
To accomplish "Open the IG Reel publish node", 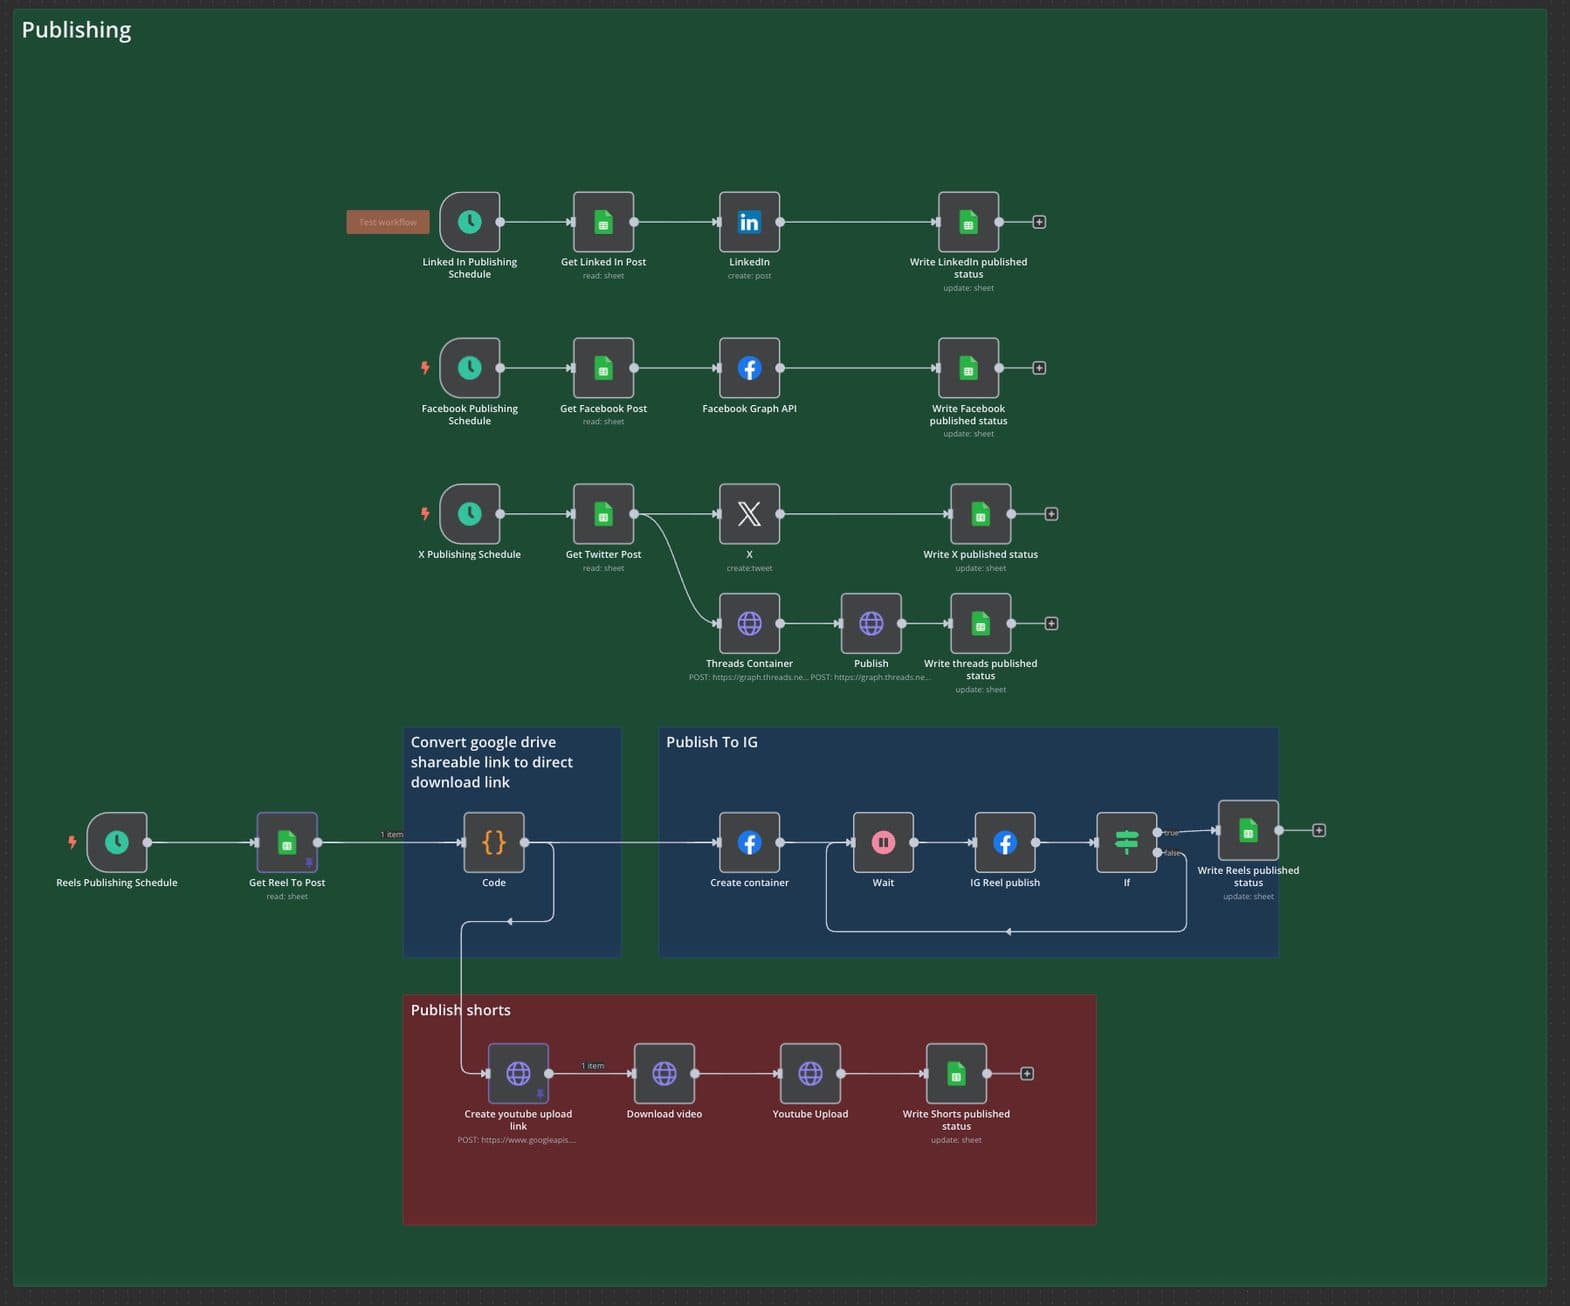I will tap(1005, 842).
